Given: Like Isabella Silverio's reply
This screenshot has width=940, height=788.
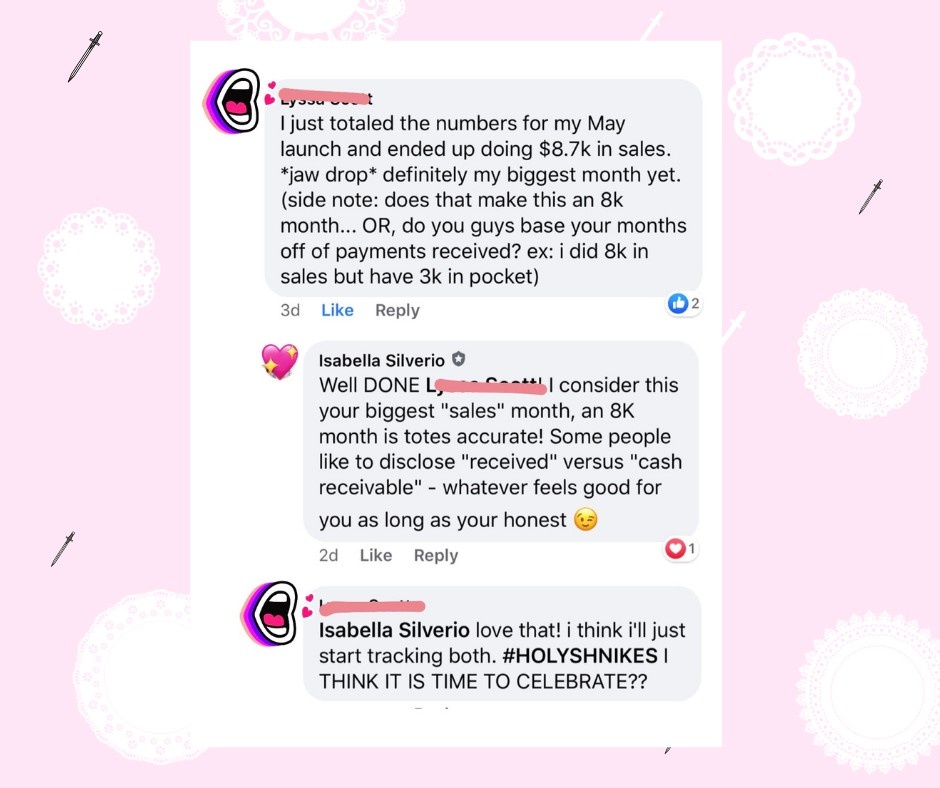Looking at the screenshot, I should [376, 555].
